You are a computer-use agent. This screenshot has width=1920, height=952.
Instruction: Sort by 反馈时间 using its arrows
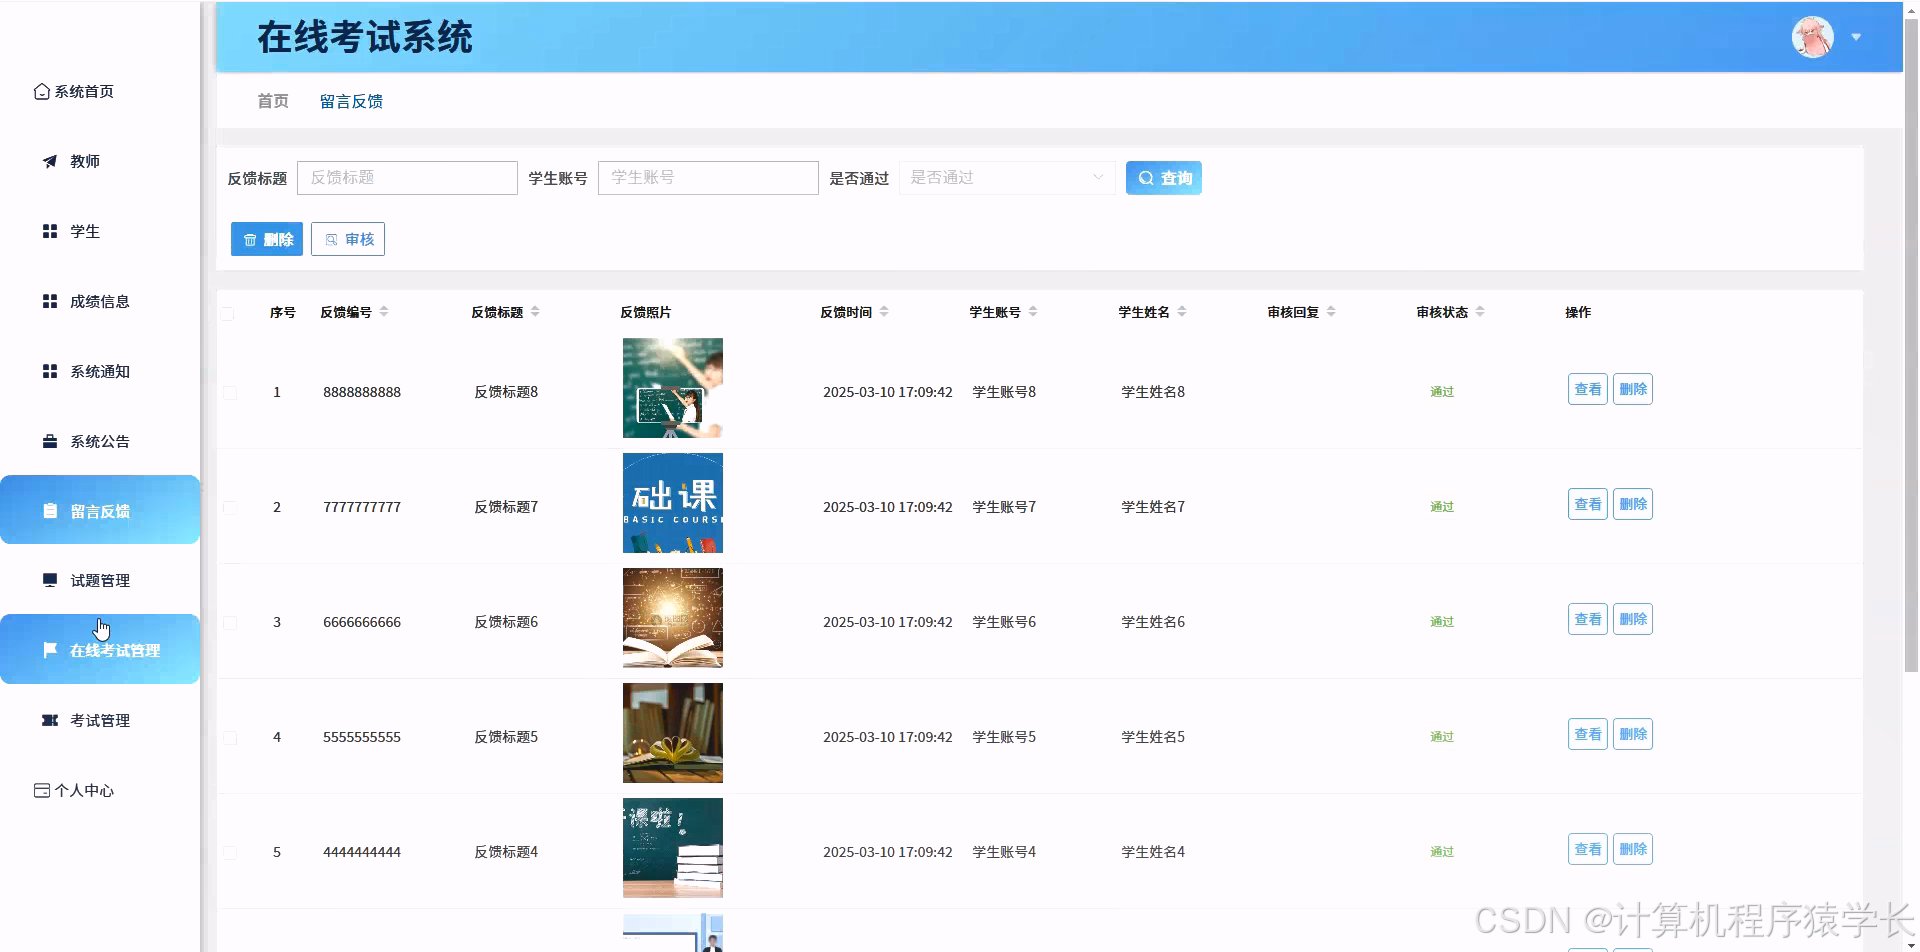(x=886, y=311)
